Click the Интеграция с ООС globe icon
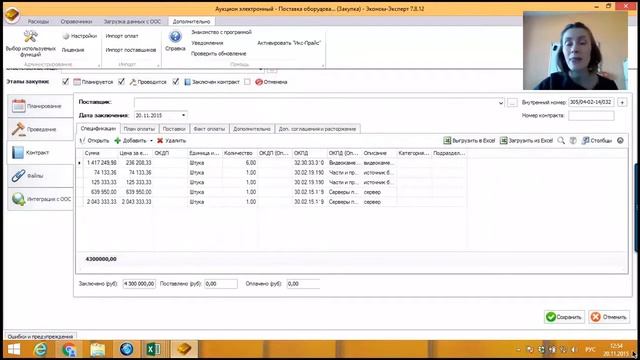 click(18, 199)
